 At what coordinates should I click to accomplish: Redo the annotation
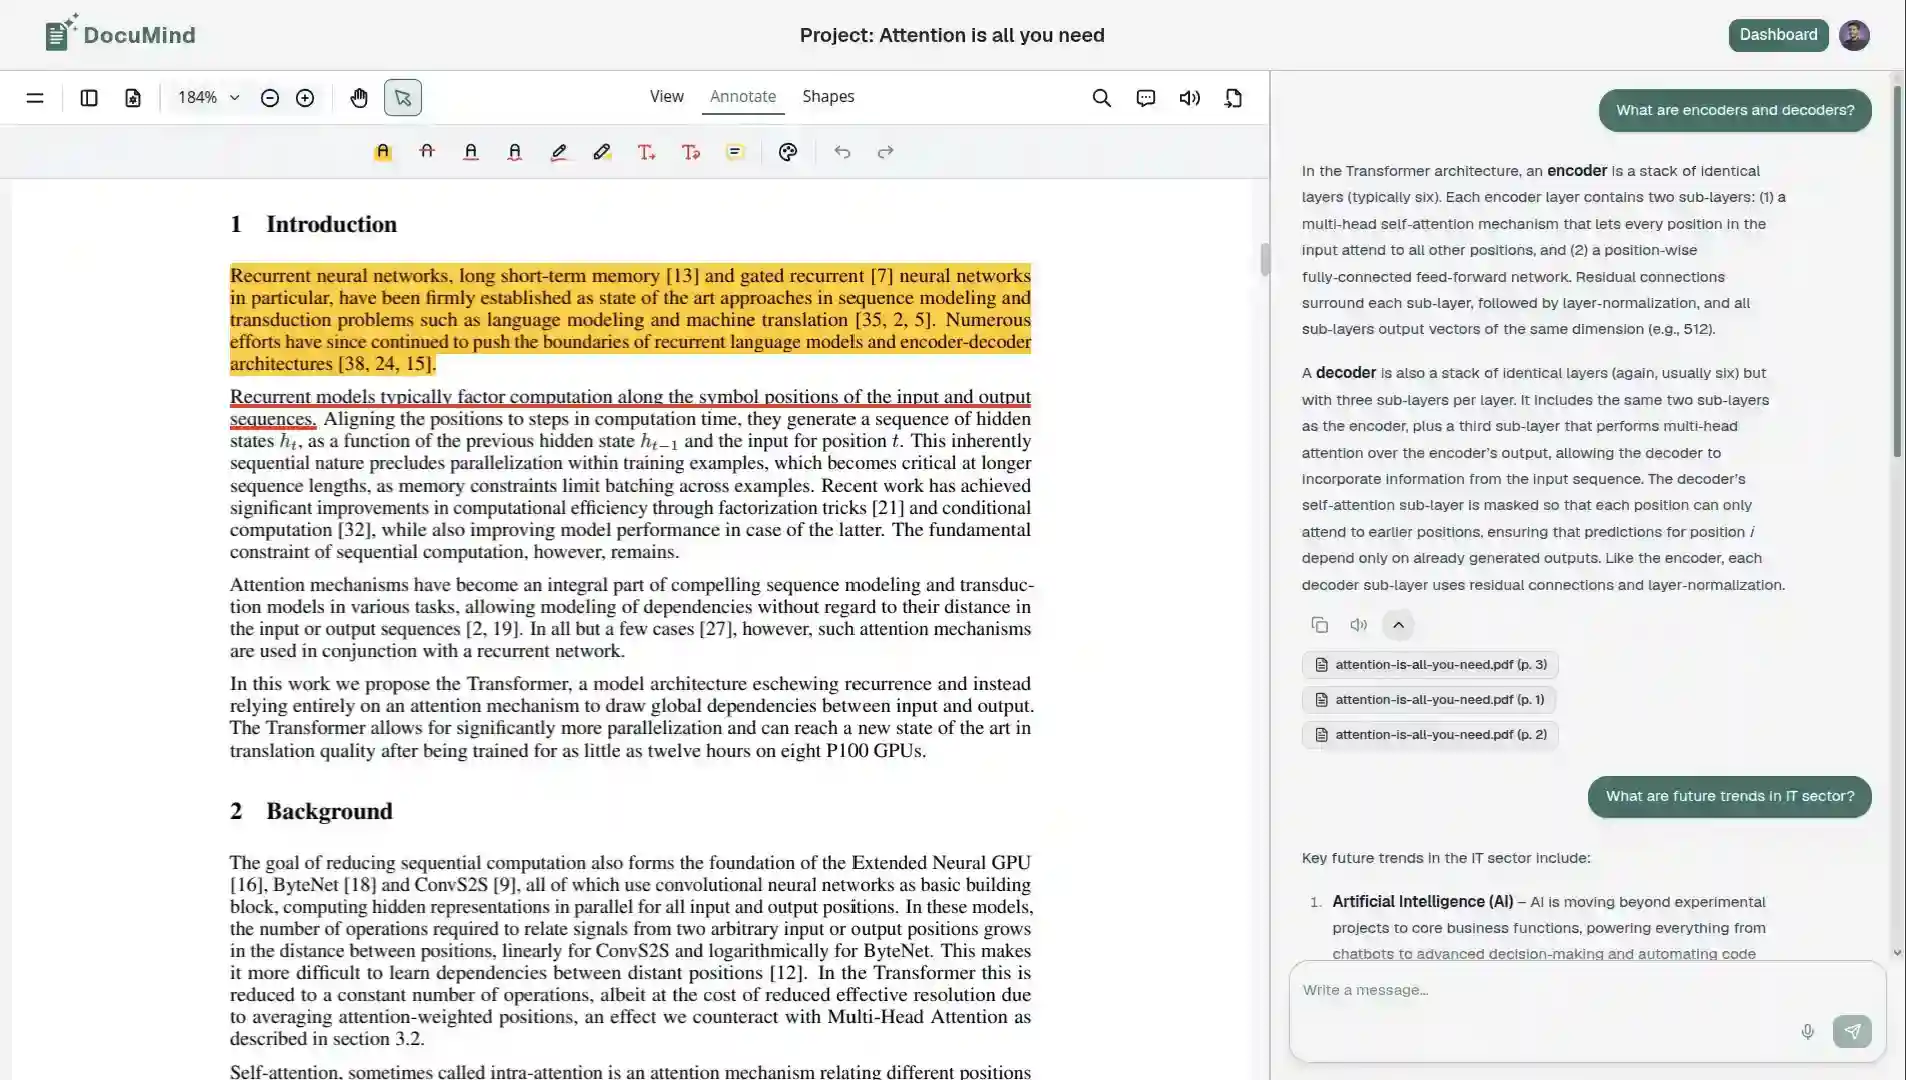[885, 152]
